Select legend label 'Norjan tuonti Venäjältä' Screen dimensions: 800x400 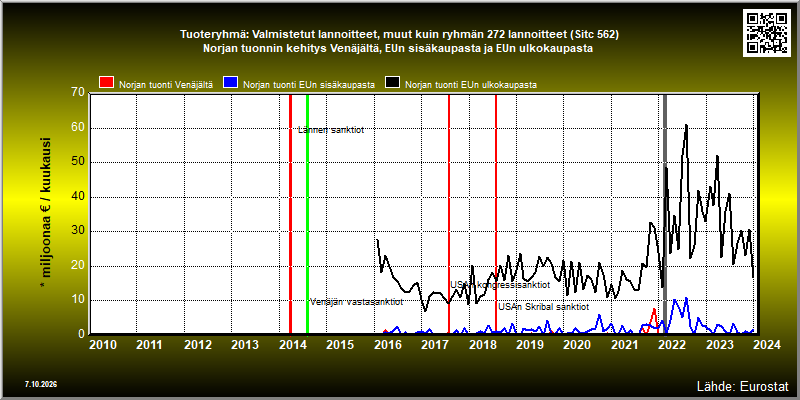tap(166, 85)
